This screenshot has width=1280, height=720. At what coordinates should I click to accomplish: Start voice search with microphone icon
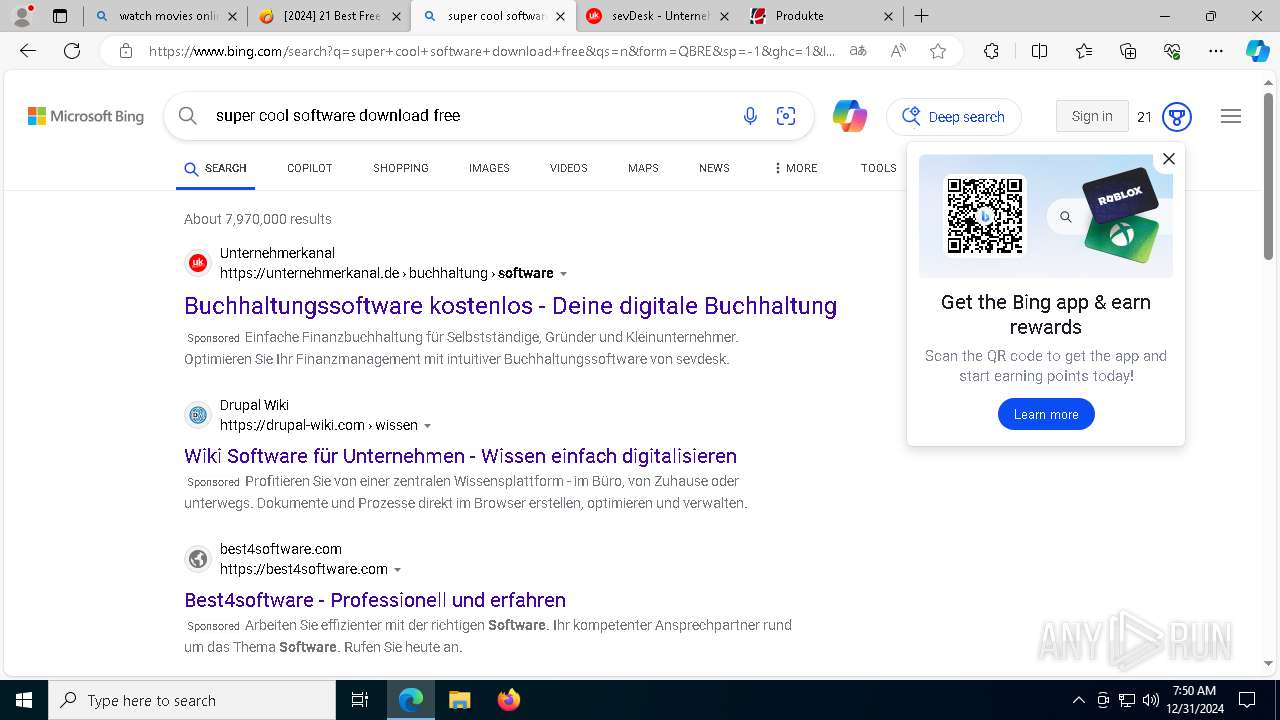tap(750, 116)
